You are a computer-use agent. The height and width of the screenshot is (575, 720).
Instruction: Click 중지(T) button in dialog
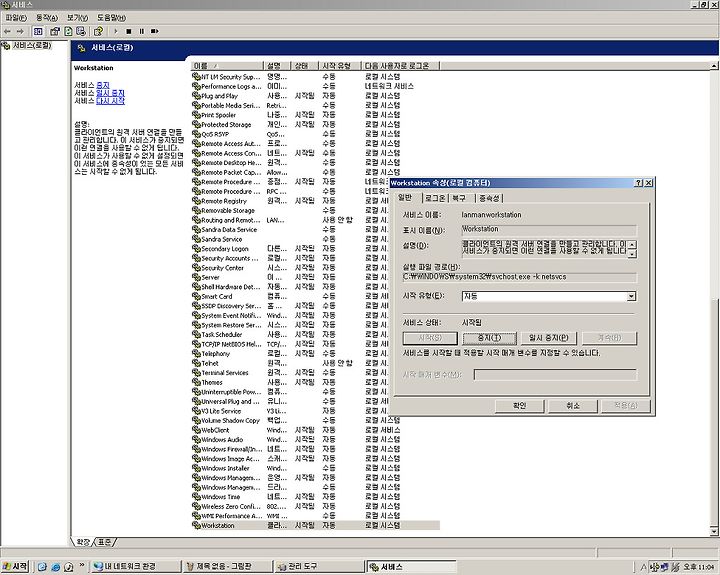click(489, 338)
